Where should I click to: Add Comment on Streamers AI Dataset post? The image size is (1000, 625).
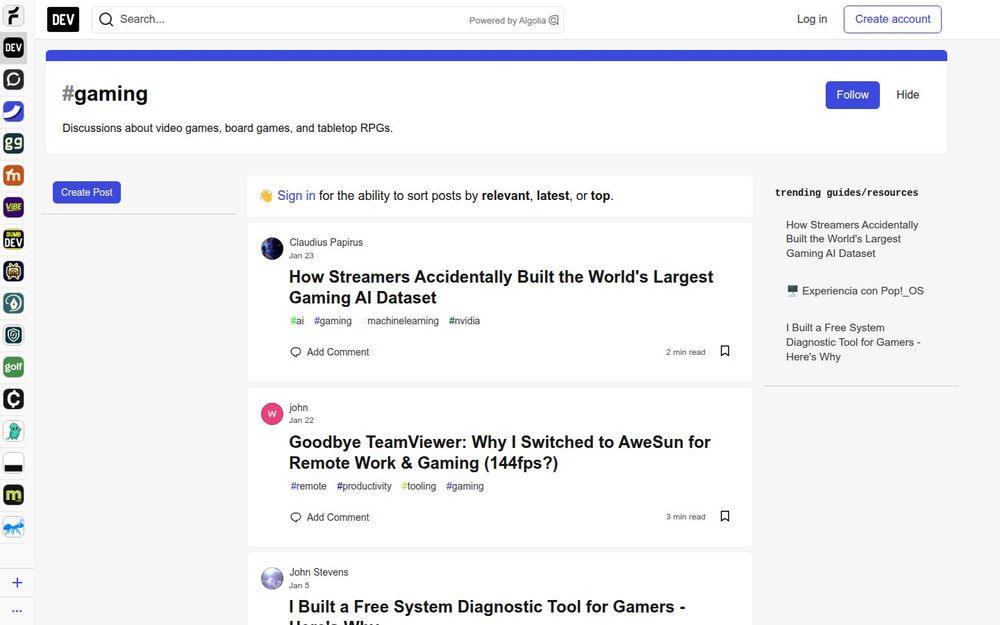[x=330, y=352]
